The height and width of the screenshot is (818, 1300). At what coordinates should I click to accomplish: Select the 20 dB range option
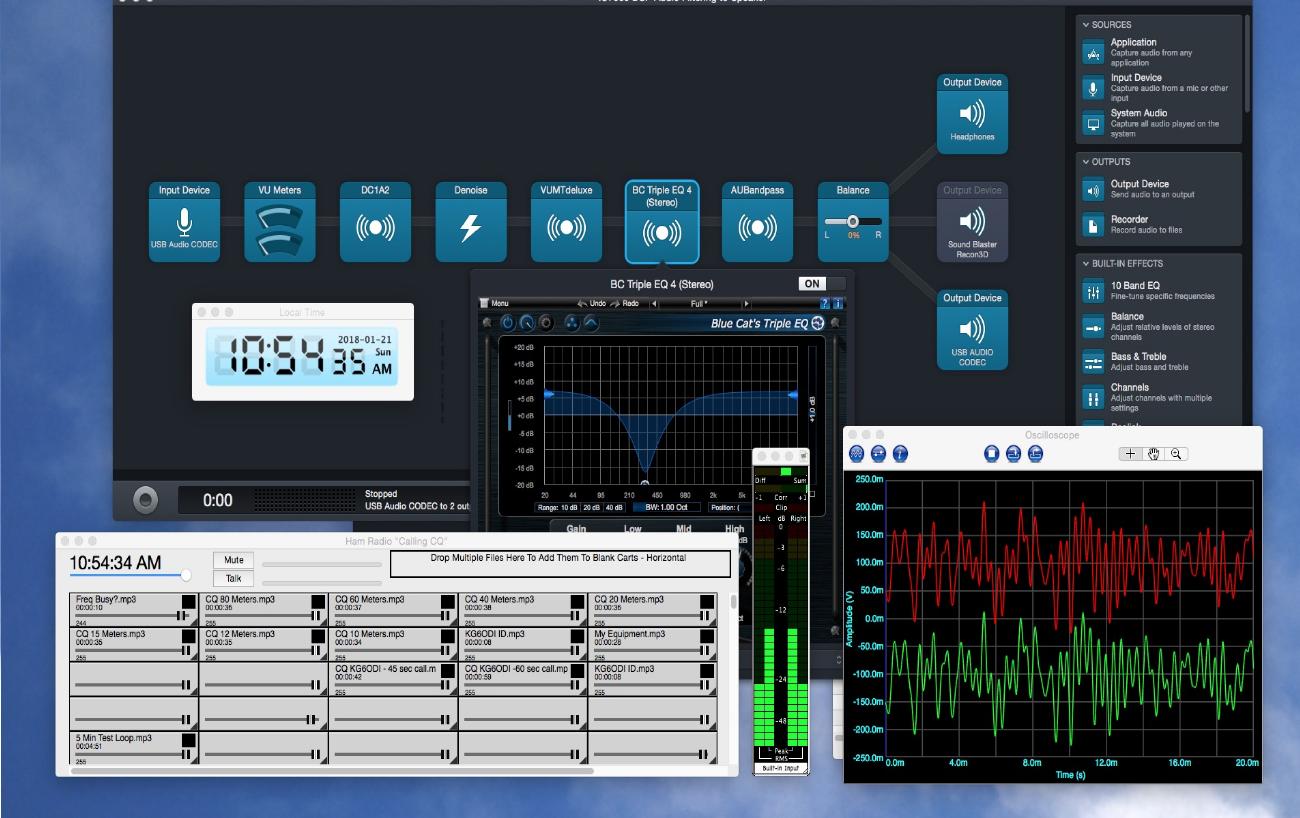click(591, 508)
